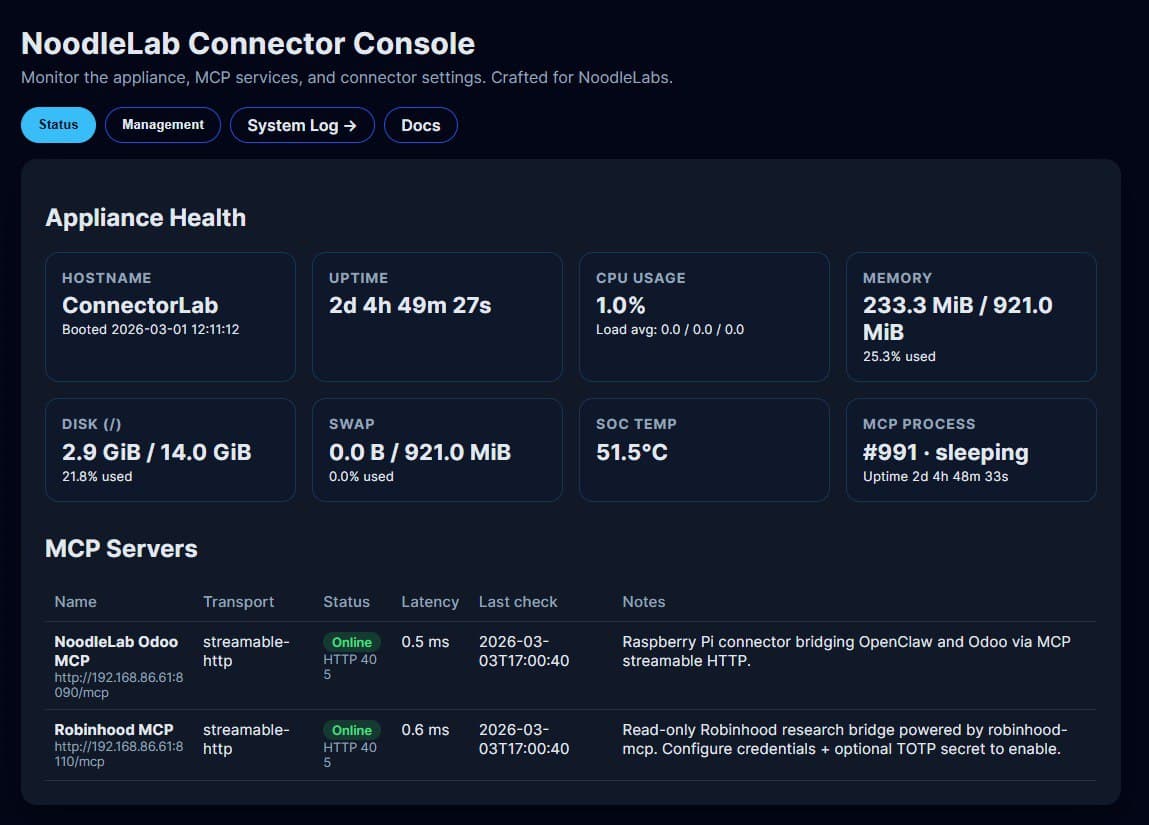Select memory value 233.3 MiB / 921.0 MiB
The width and height of the screenshot is (1149, 825).
point(957,318)
